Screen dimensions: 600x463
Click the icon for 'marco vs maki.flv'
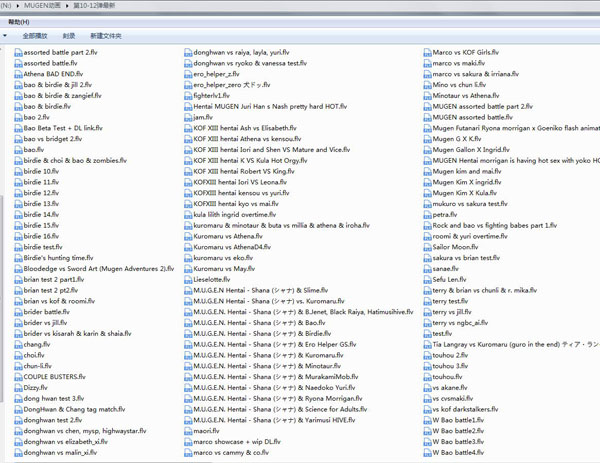click(427, 64)
